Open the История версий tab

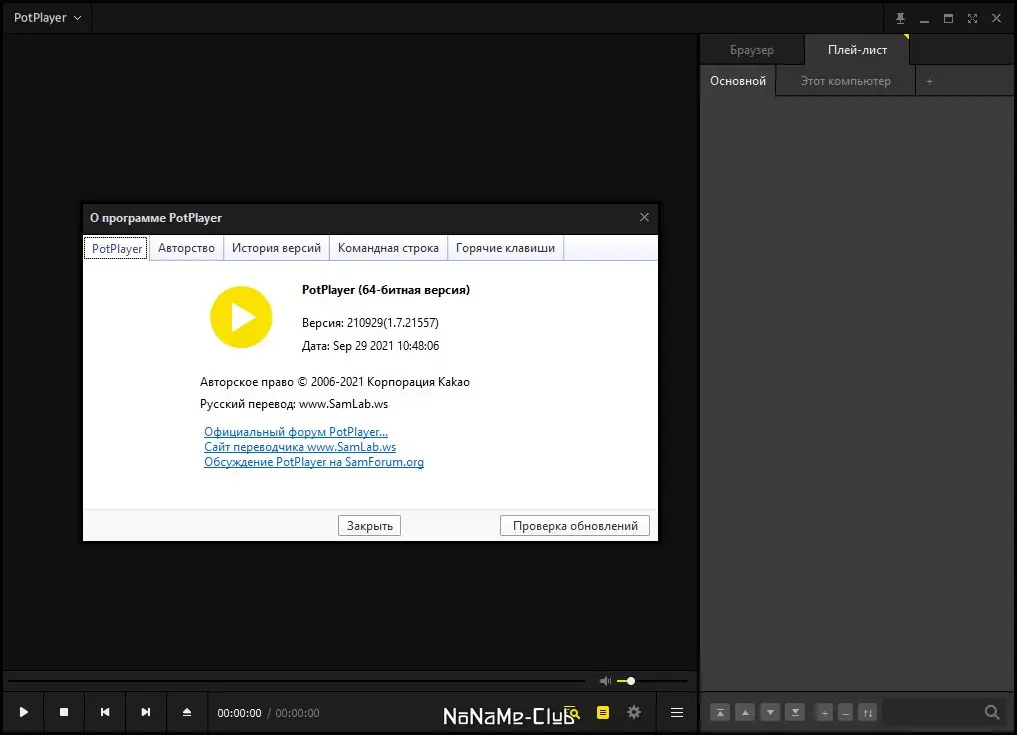[x=276, y=248]
